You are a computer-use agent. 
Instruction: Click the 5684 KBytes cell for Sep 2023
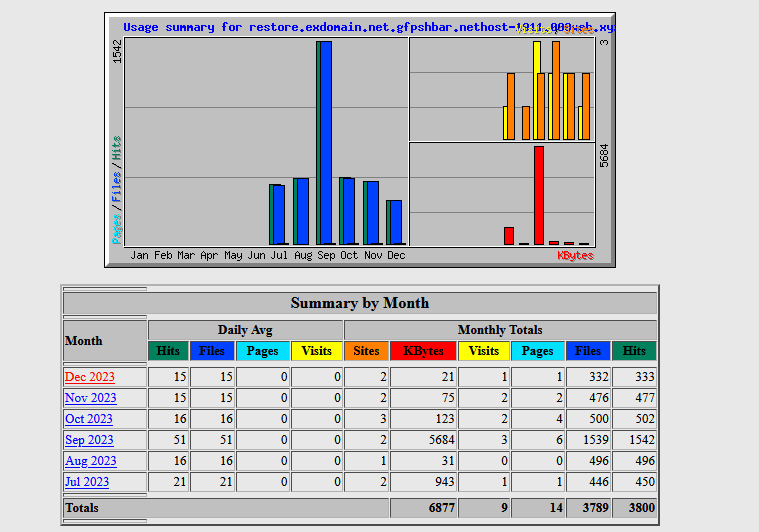click(423, 440)
